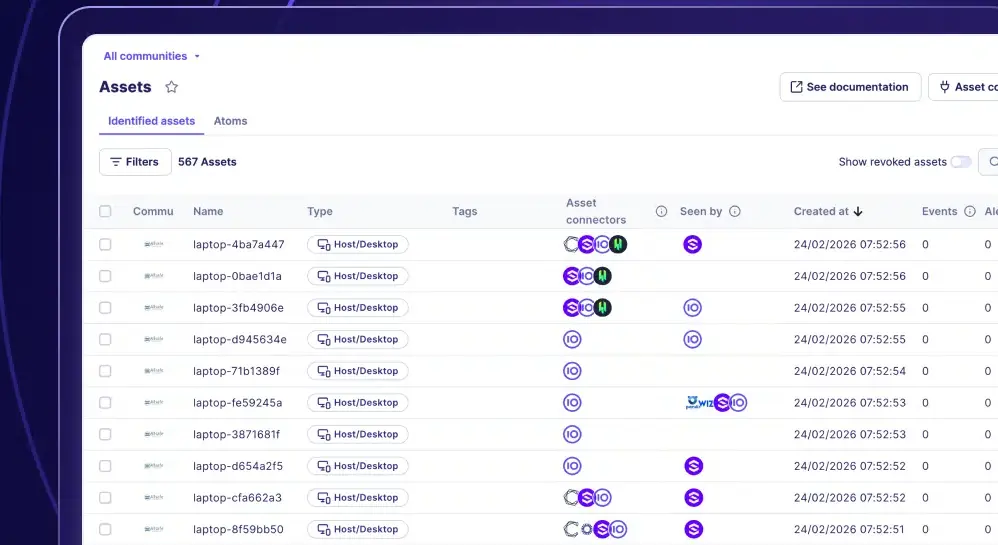The image size is (998, 545).
Task: Click green connector icon for laptop-0bae1d1a
Action: click(x=602, y=276)
